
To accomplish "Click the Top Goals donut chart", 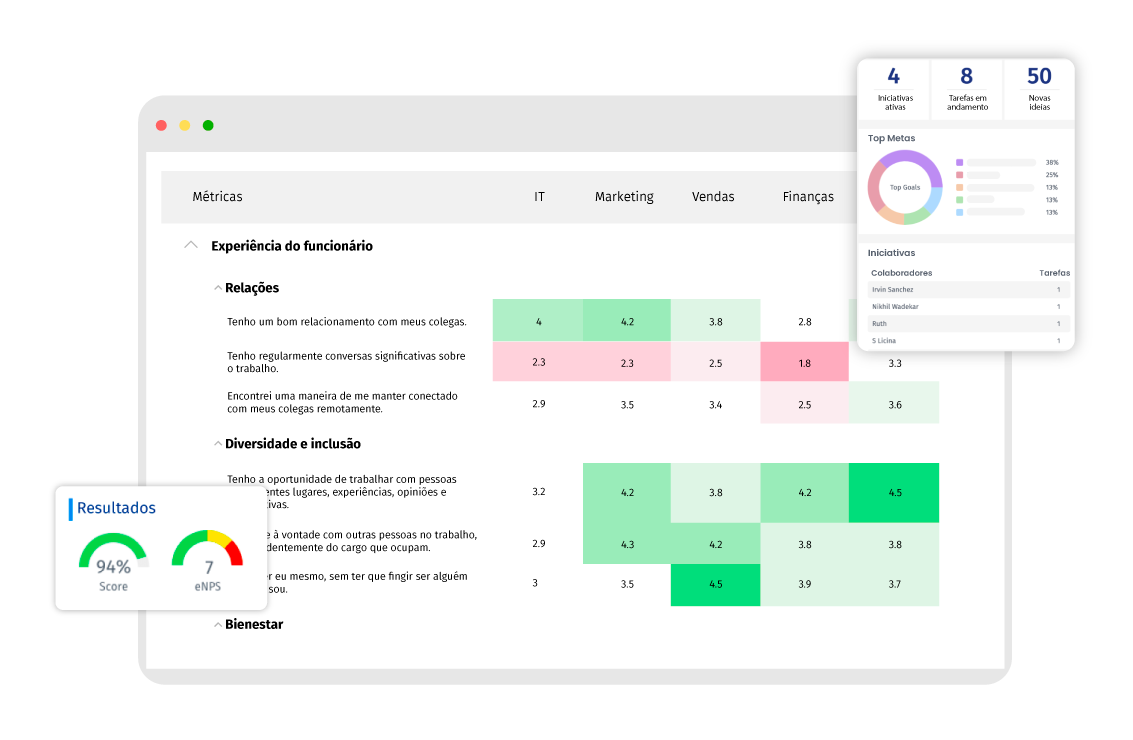I will point(905,187).
